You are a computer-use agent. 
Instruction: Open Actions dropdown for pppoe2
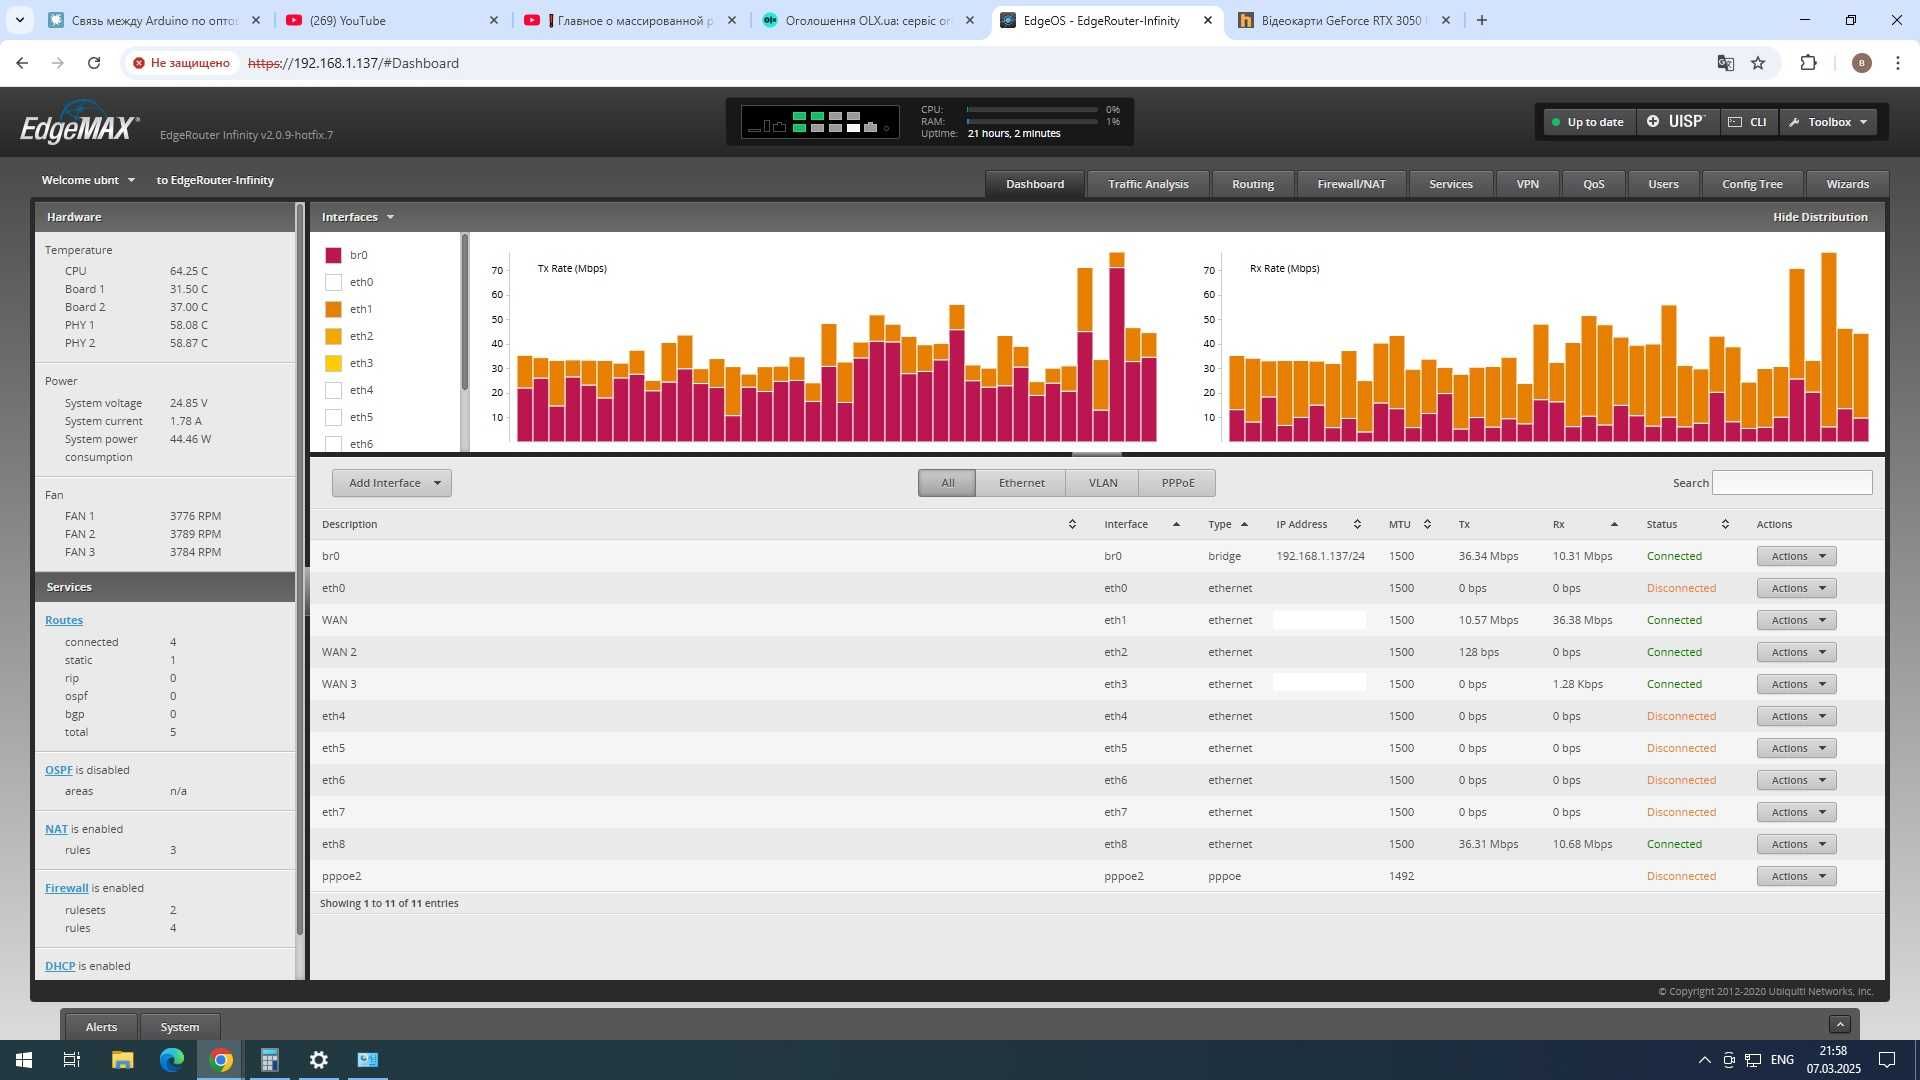(x=1796, y=876)
